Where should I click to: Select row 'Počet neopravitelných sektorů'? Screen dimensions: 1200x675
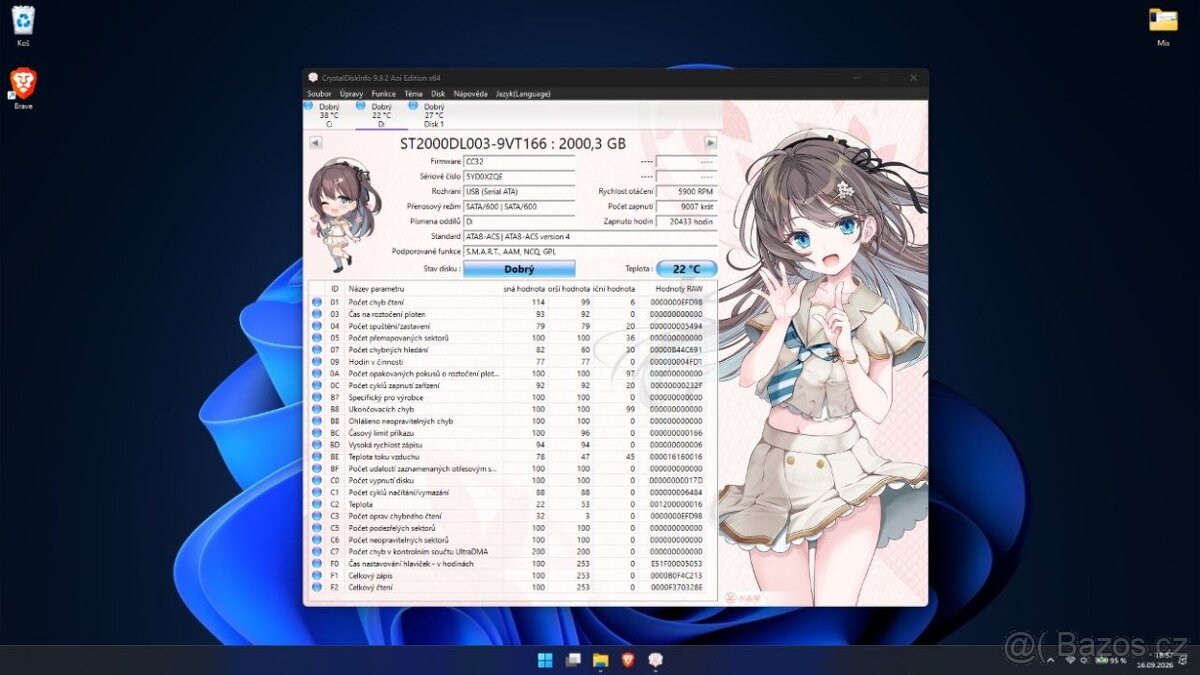point(513,540)
